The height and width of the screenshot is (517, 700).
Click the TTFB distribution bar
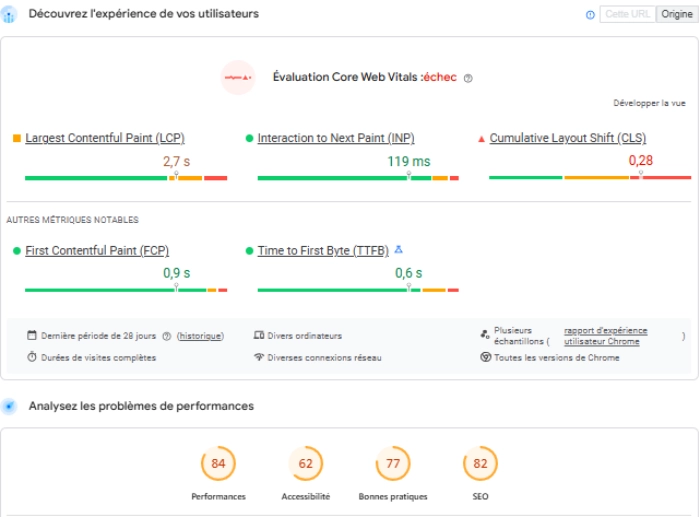(358, 290)
